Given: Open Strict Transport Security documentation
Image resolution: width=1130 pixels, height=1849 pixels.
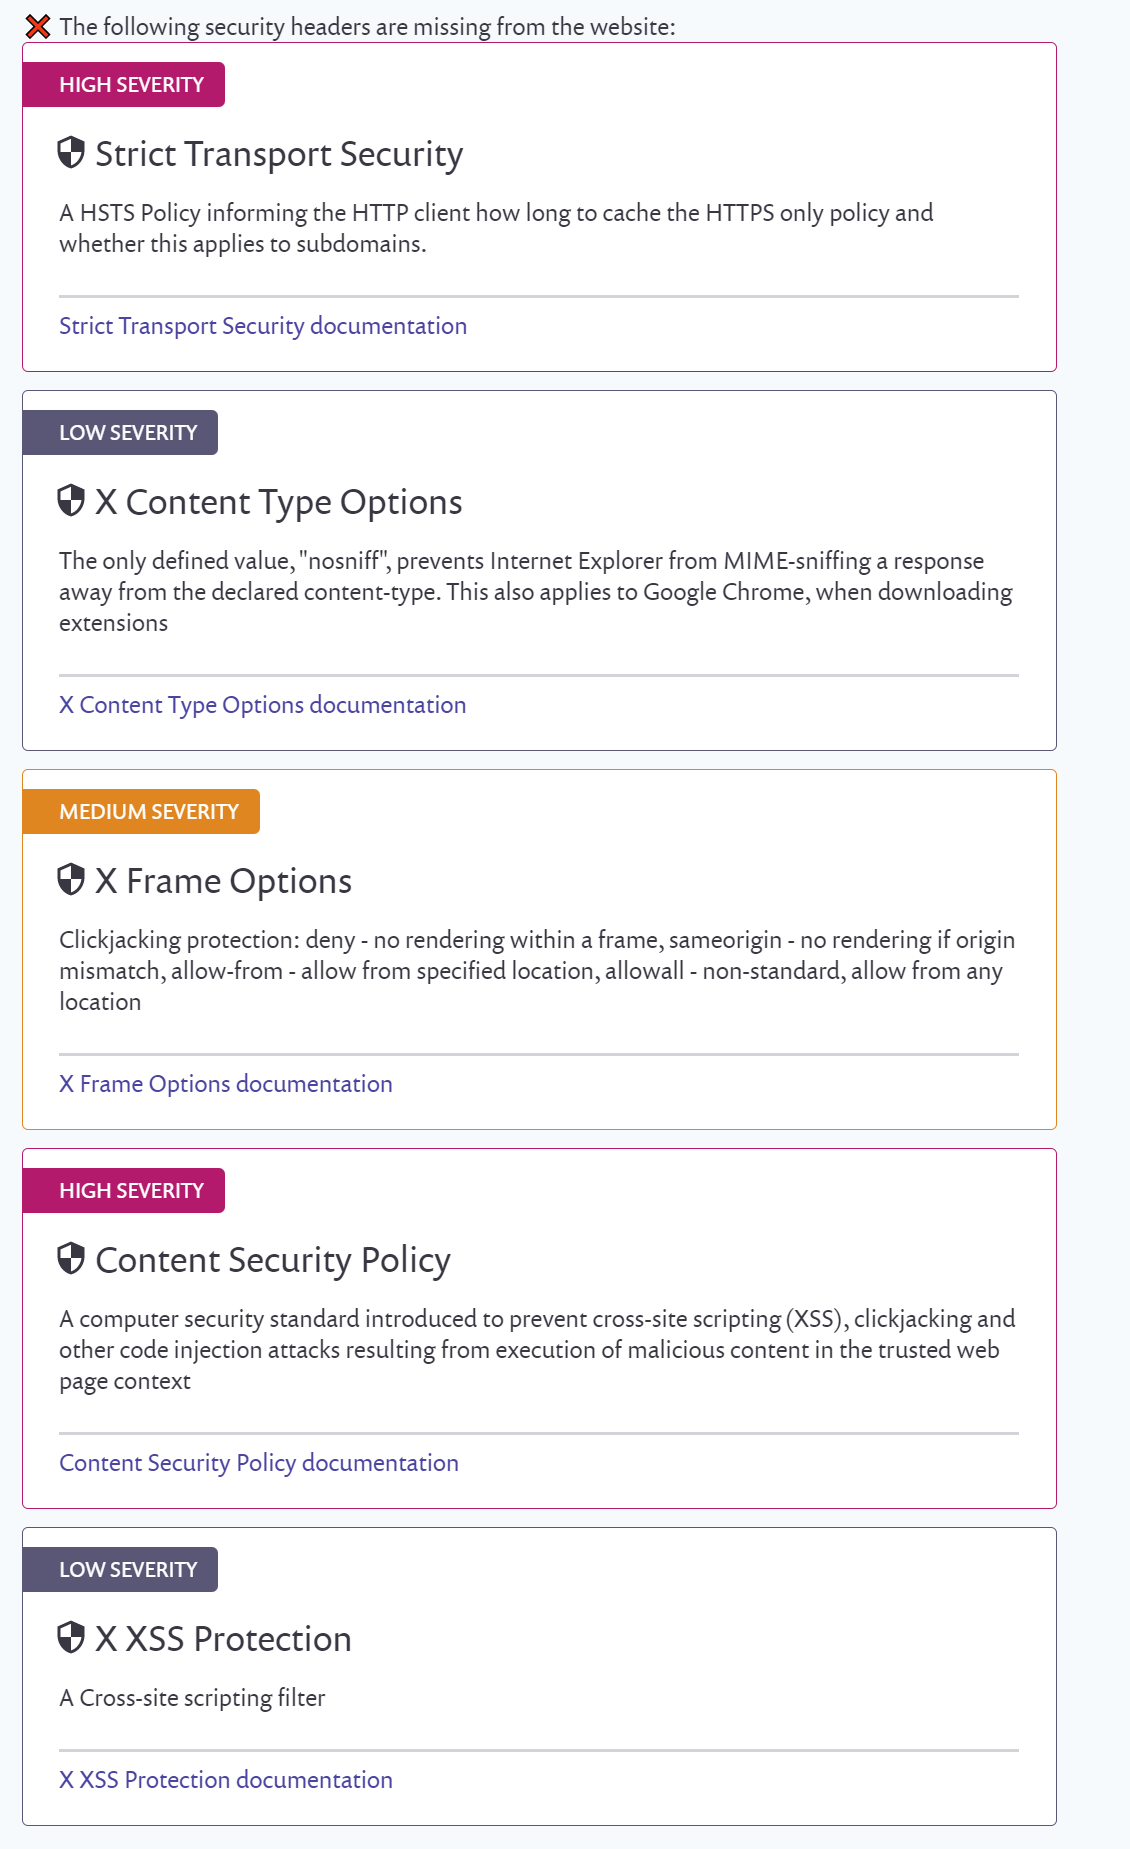Looking at the screenshot, I should click(263, 326).
